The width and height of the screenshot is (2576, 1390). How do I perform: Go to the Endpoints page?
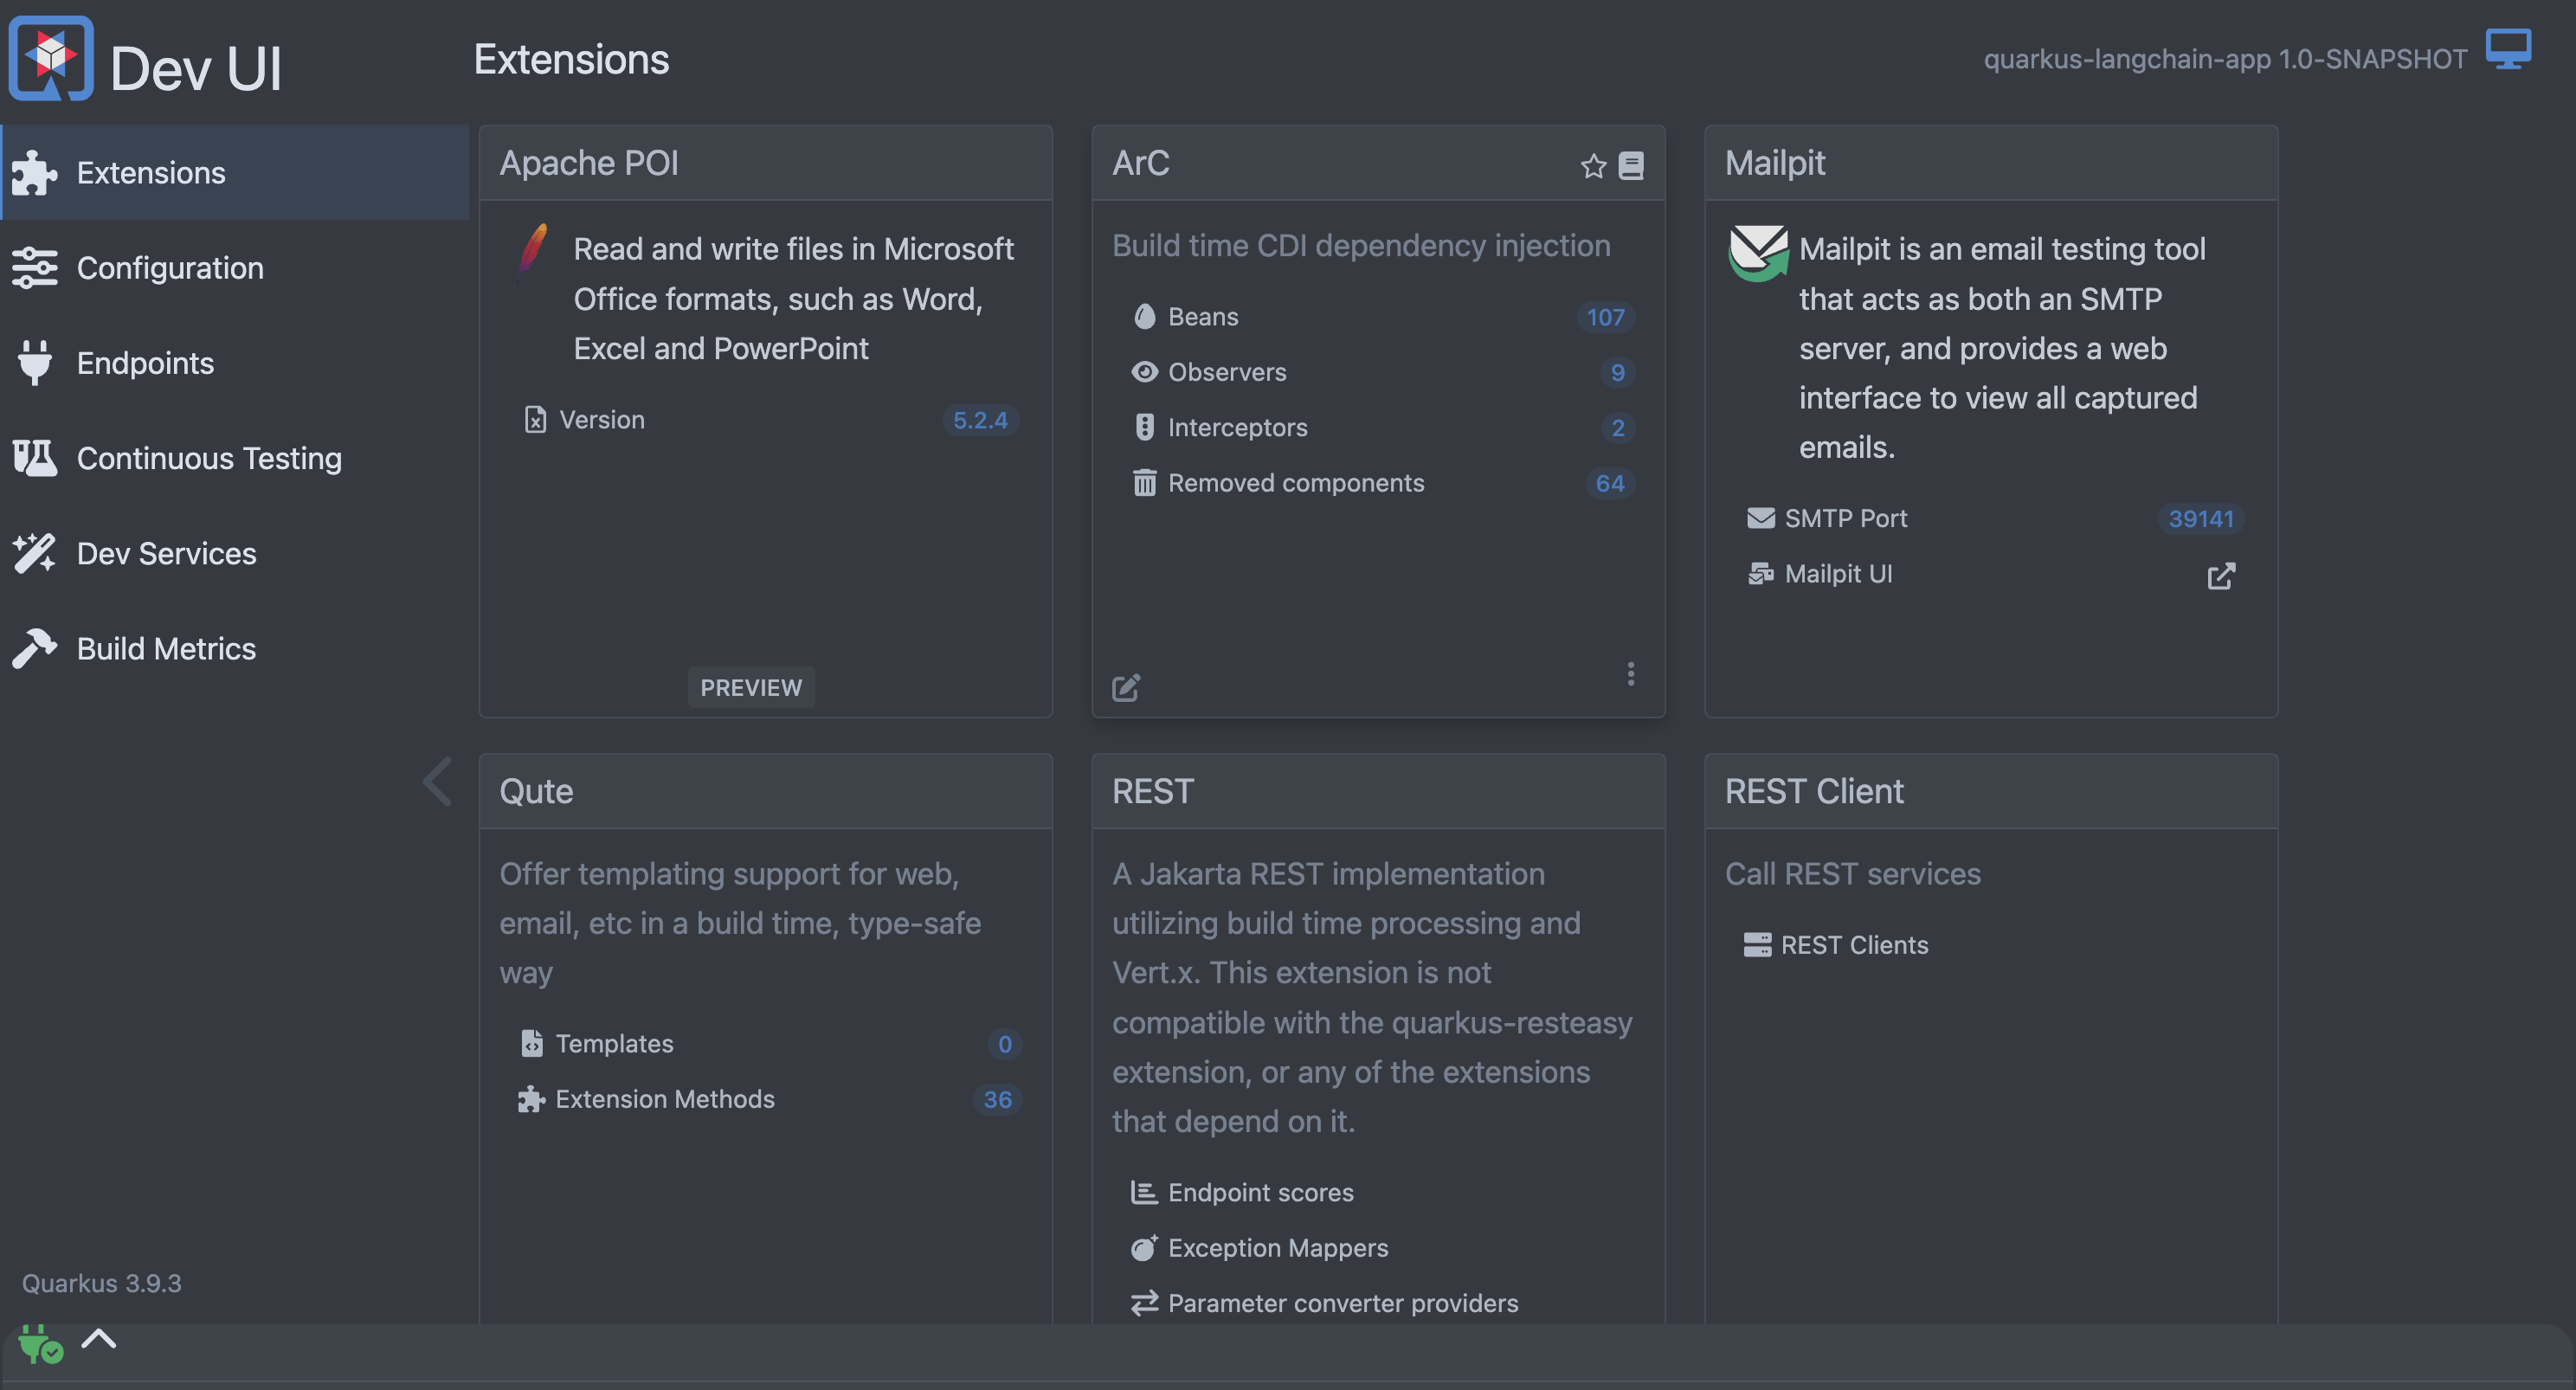(x=235, y=363)
